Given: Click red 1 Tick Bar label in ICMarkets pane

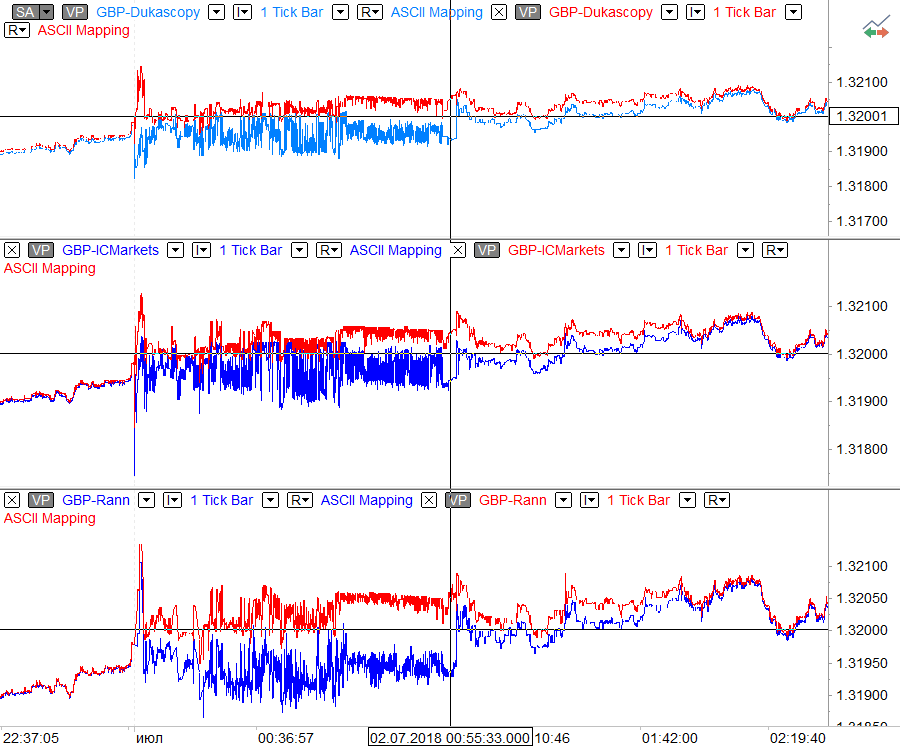Looking at the screenshot, I should click(696, 250).
